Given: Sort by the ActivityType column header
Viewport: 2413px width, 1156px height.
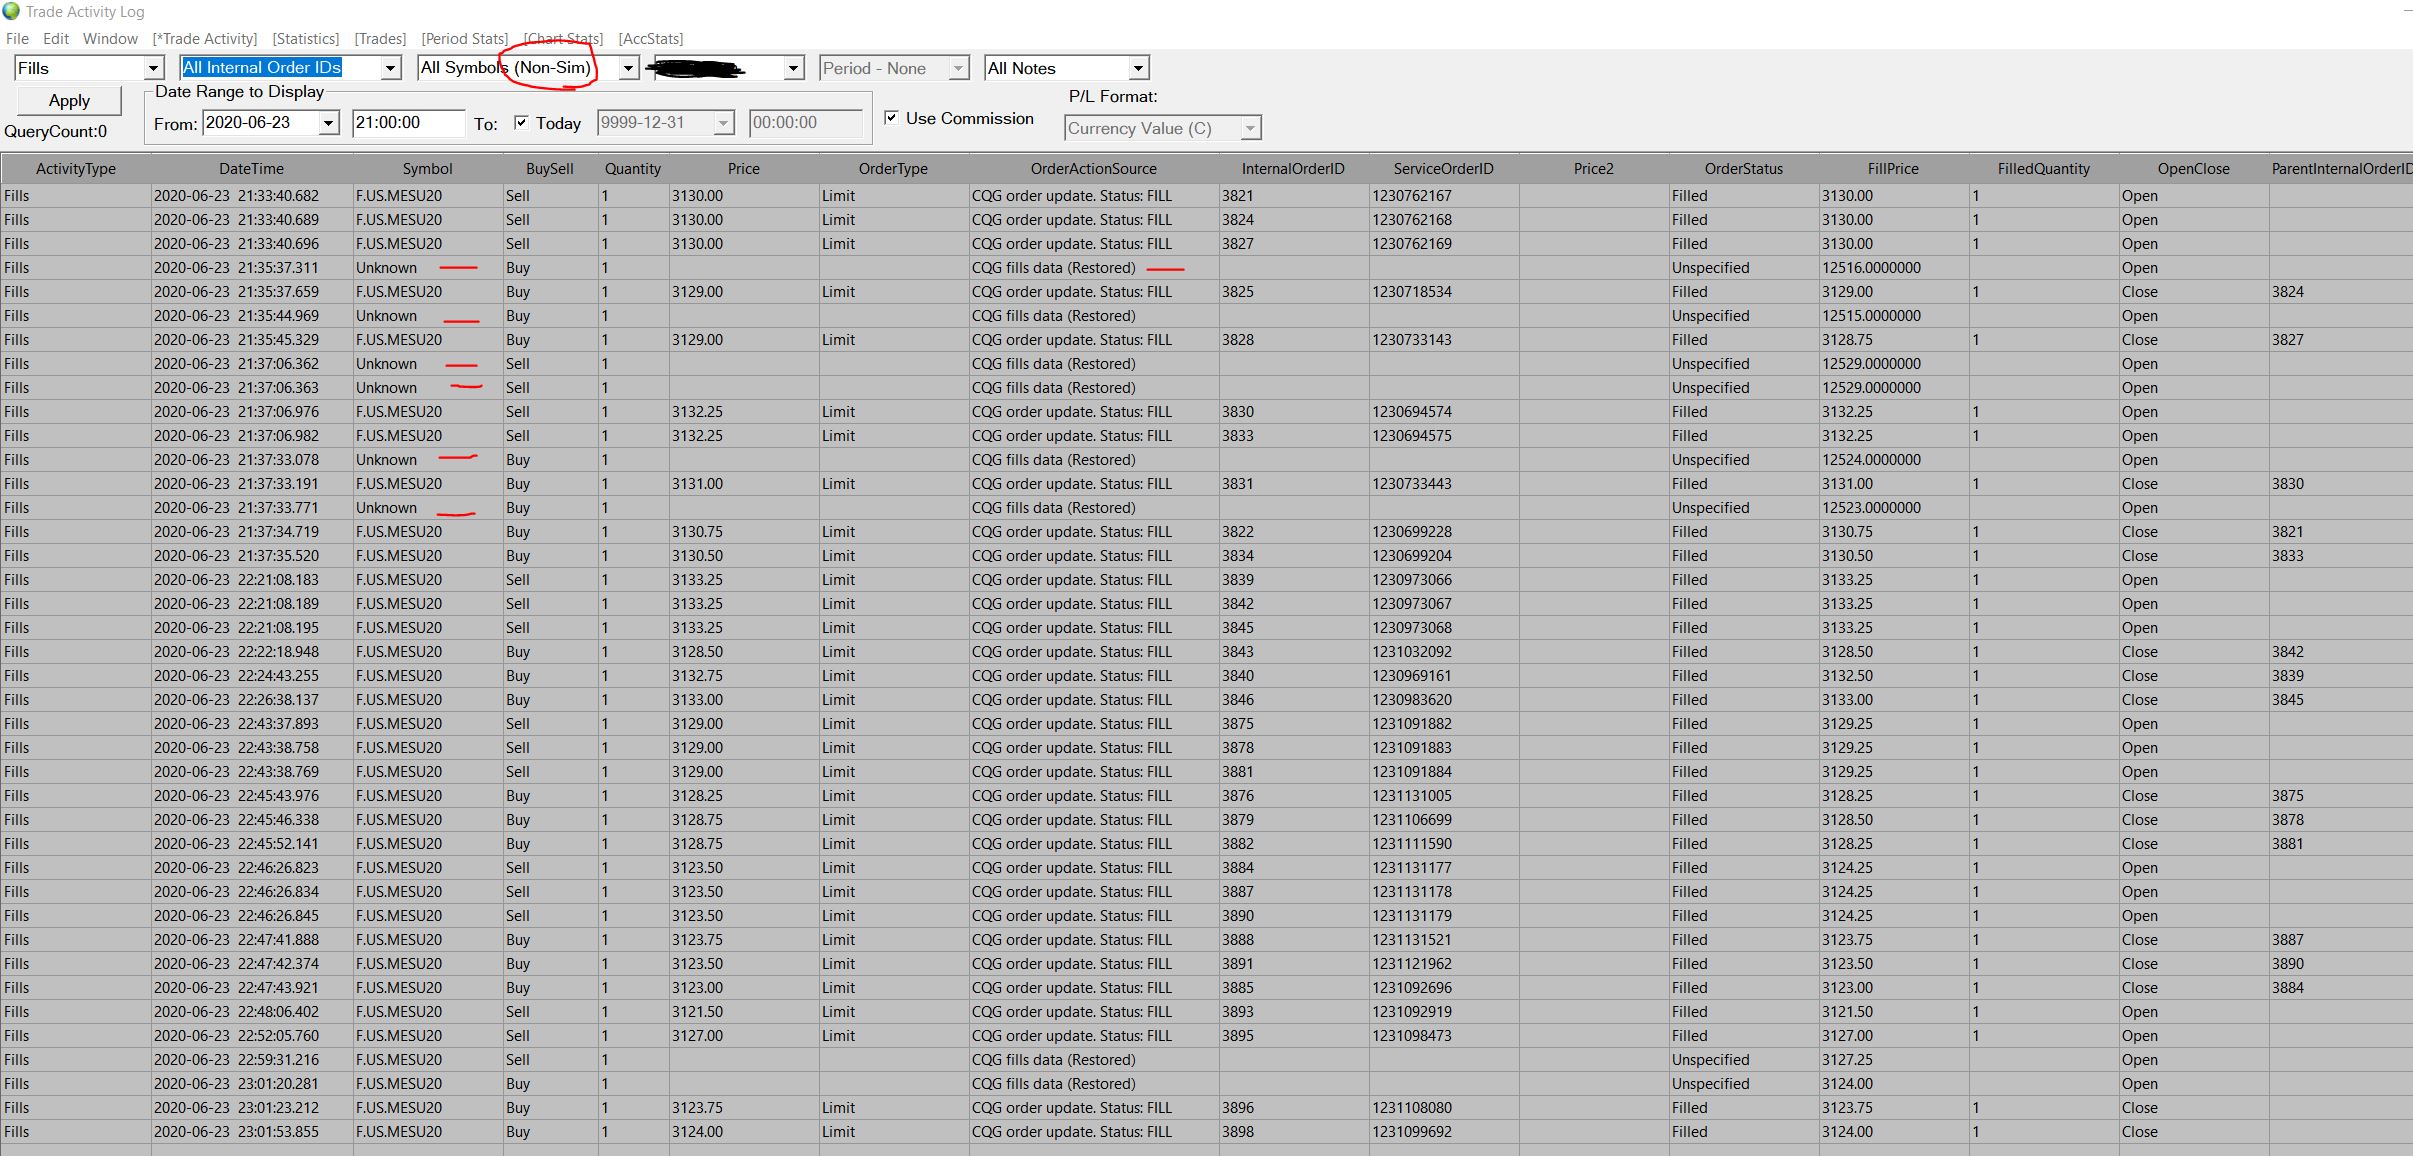Looking at the screenshot, I should (x=76, y=169).
